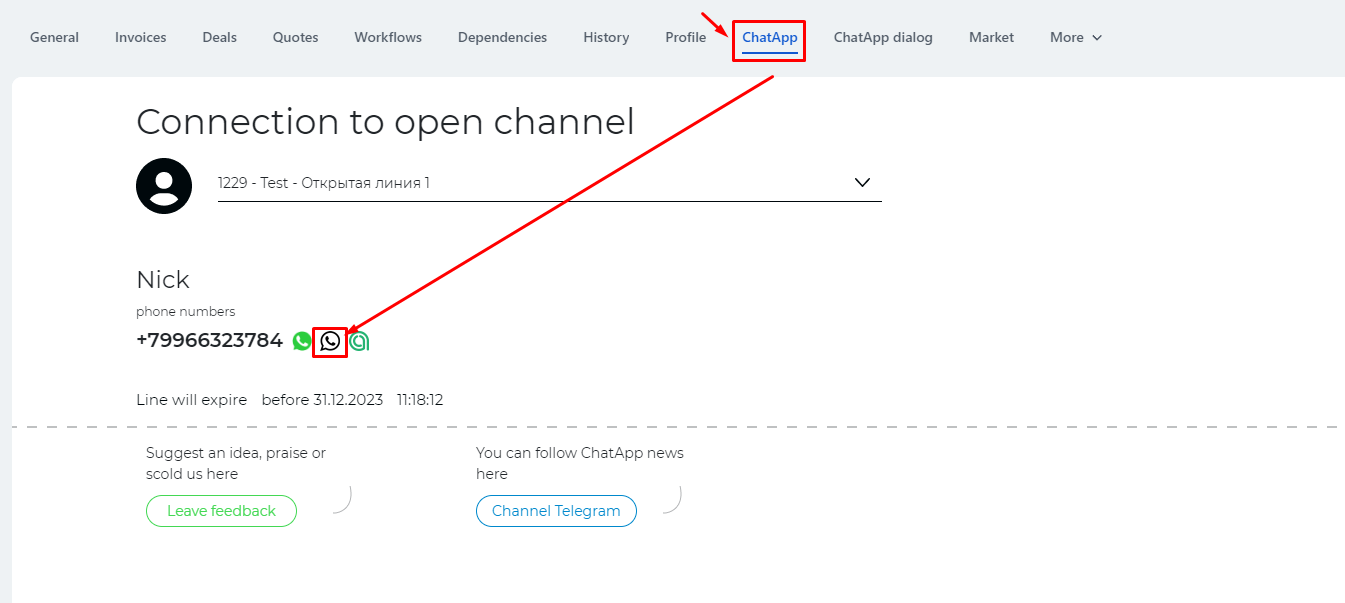Open the green ChatApp 'a' icon
The image size is (1345, 603).
click(x=359, y=341)
